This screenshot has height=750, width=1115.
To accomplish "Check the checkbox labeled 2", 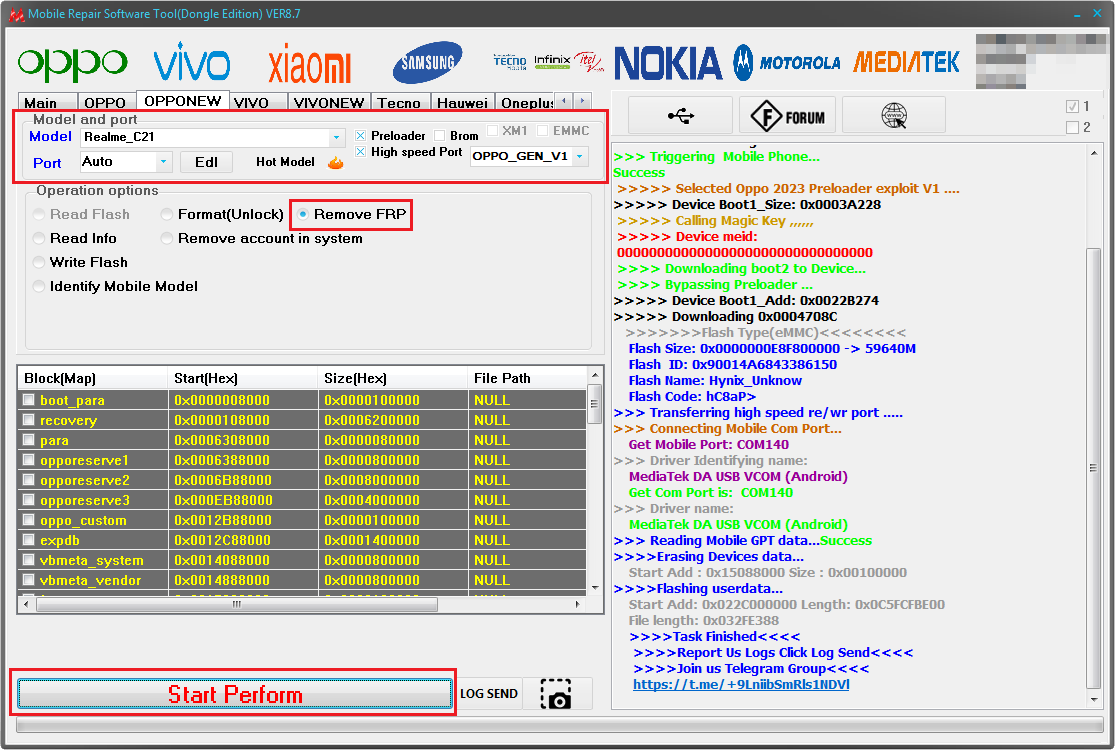I will (x=1072, y=127).
